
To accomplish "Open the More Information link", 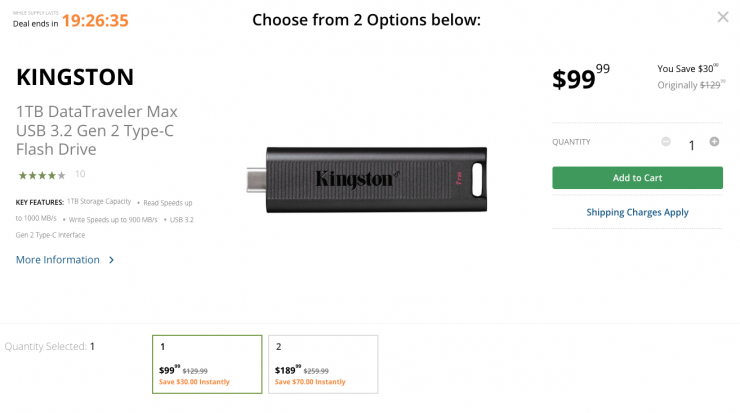I will coord(58,260).
